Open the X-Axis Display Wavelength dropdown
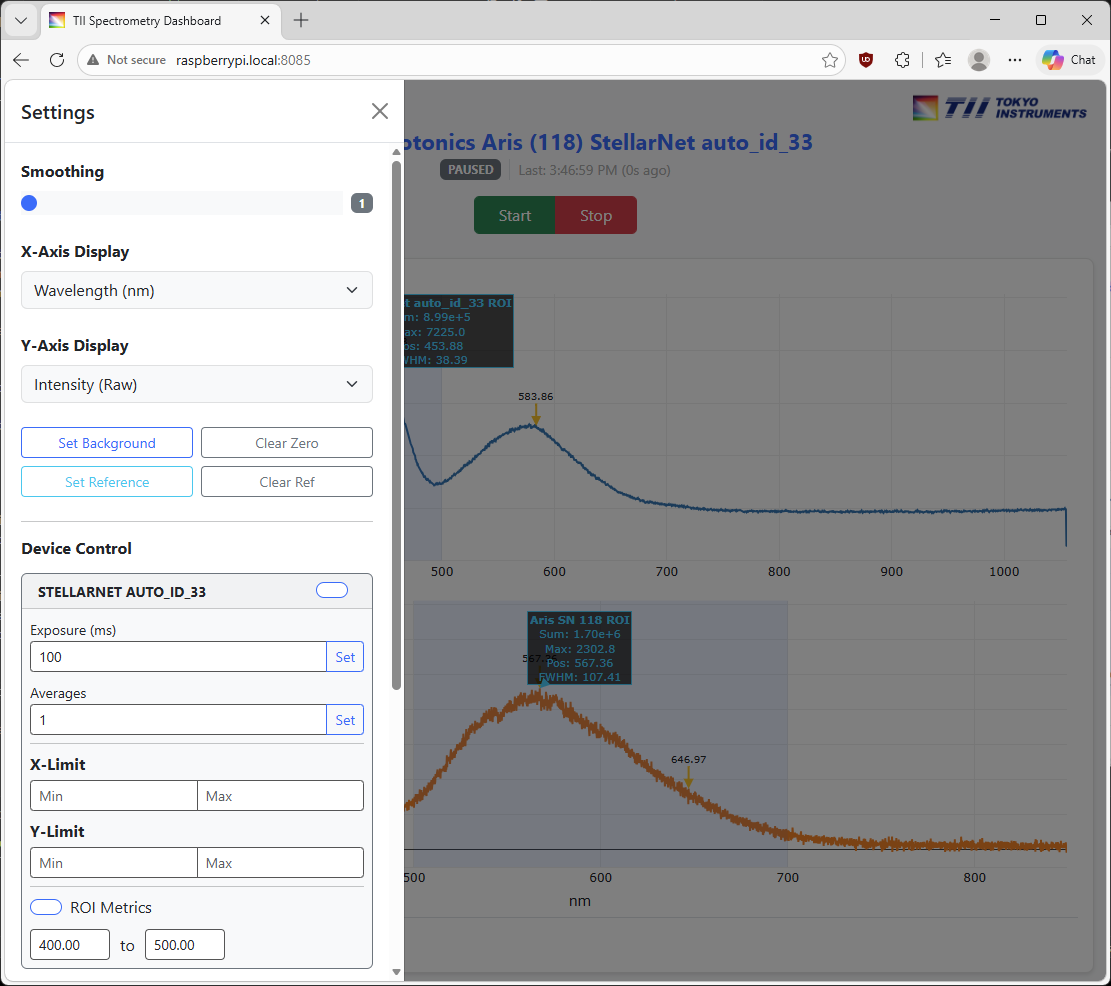The width and height of the screenshot is (1111, 986). [197, 290]
